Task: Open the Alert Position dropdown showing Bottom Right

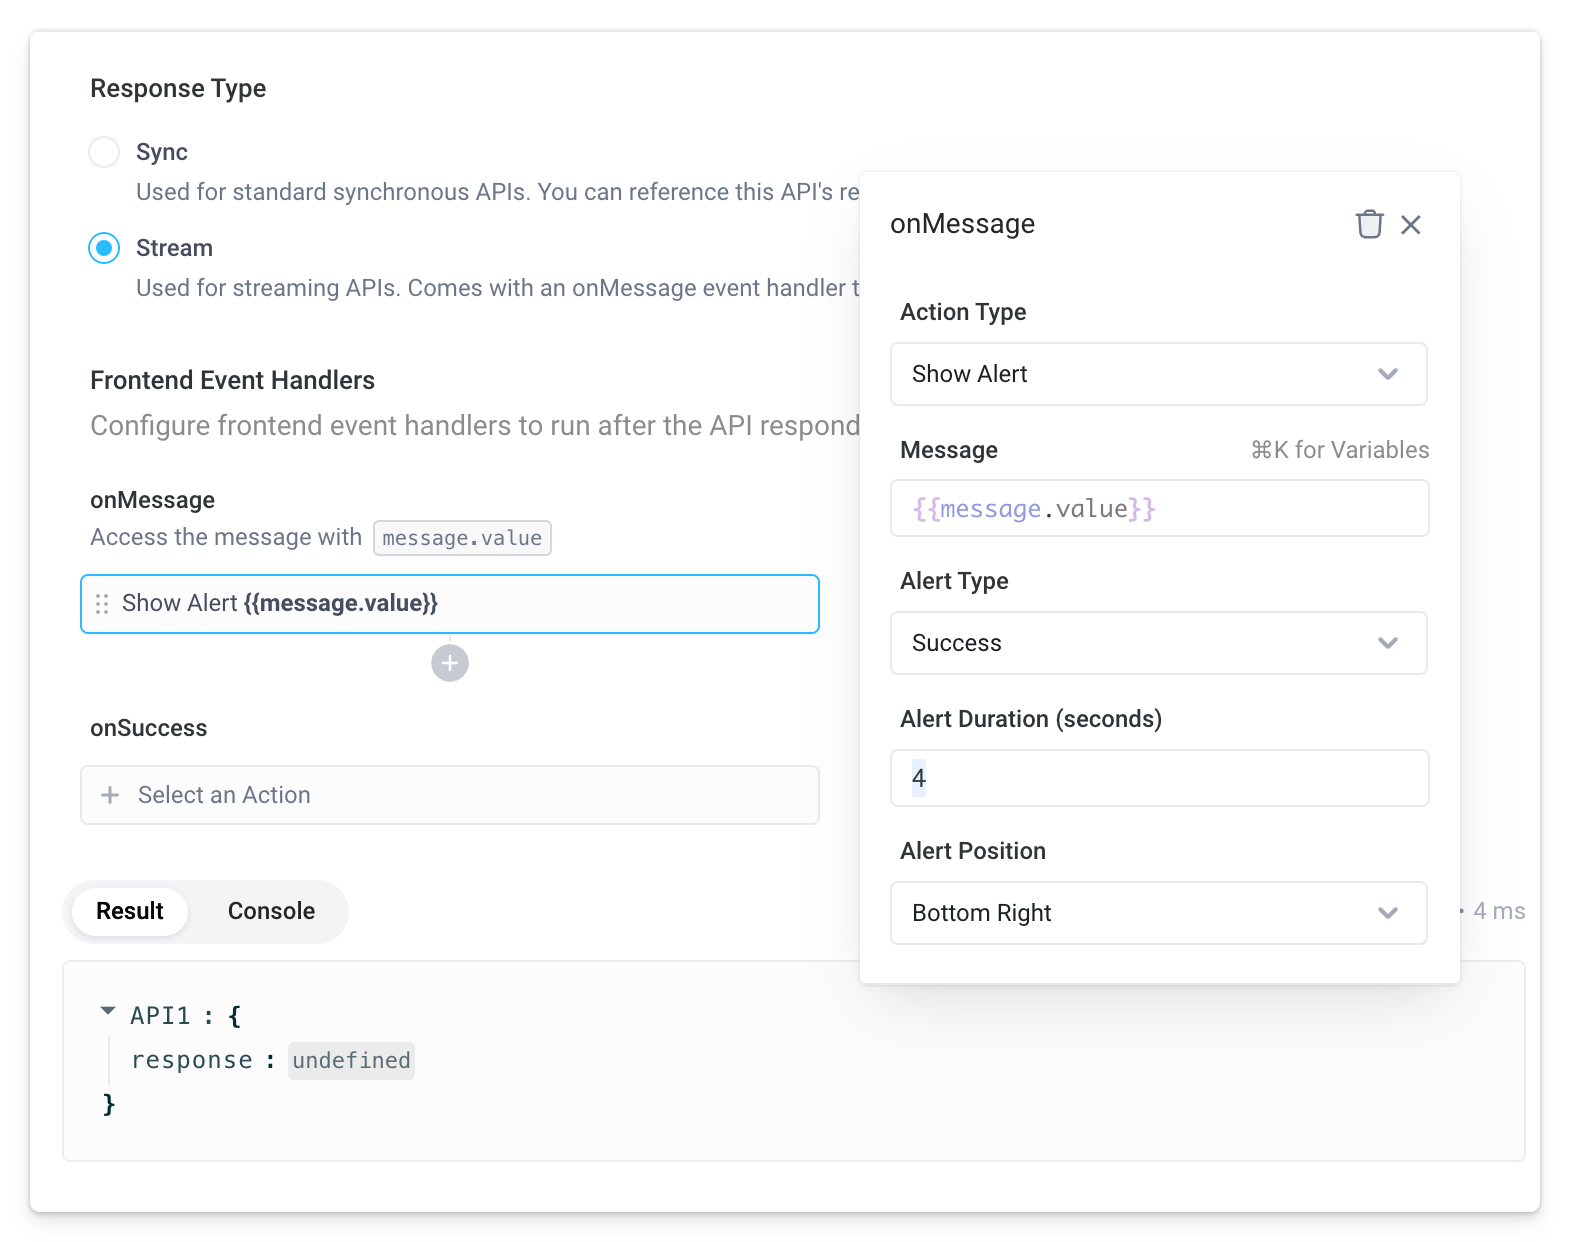Action: pyautogui.click(x=1158, y=912)
